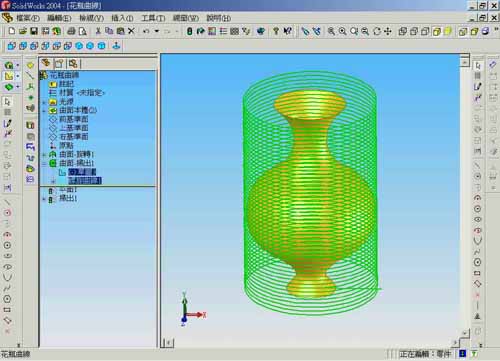Select the Pan view arrows icon
This screenshot has height=361, width=500.
pos(388,31)
